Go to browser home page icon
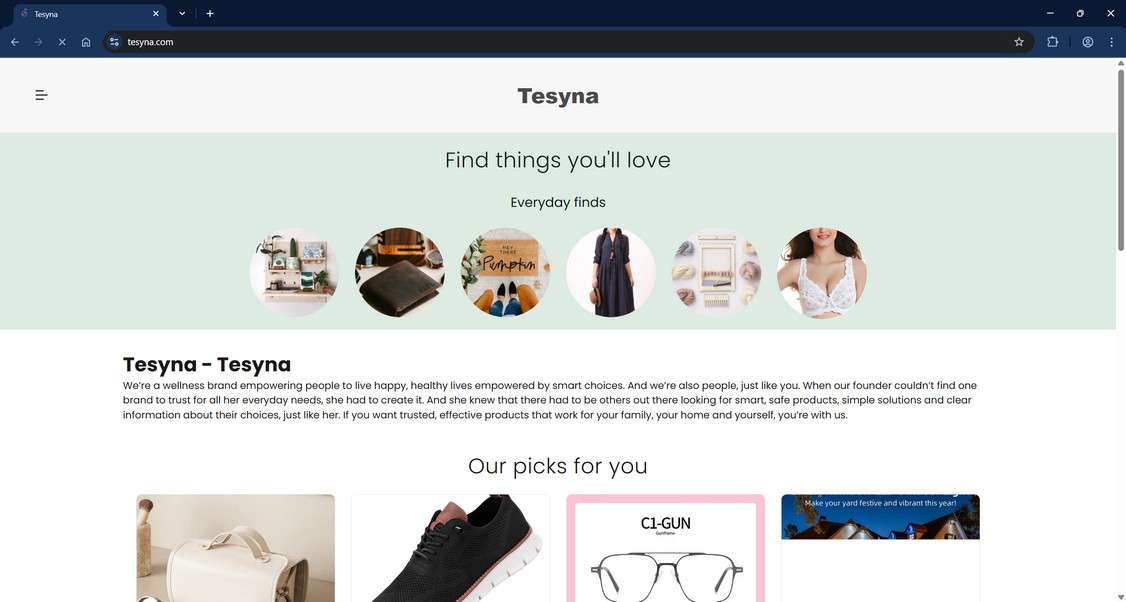1126x602 pixels. click(86, 42)
